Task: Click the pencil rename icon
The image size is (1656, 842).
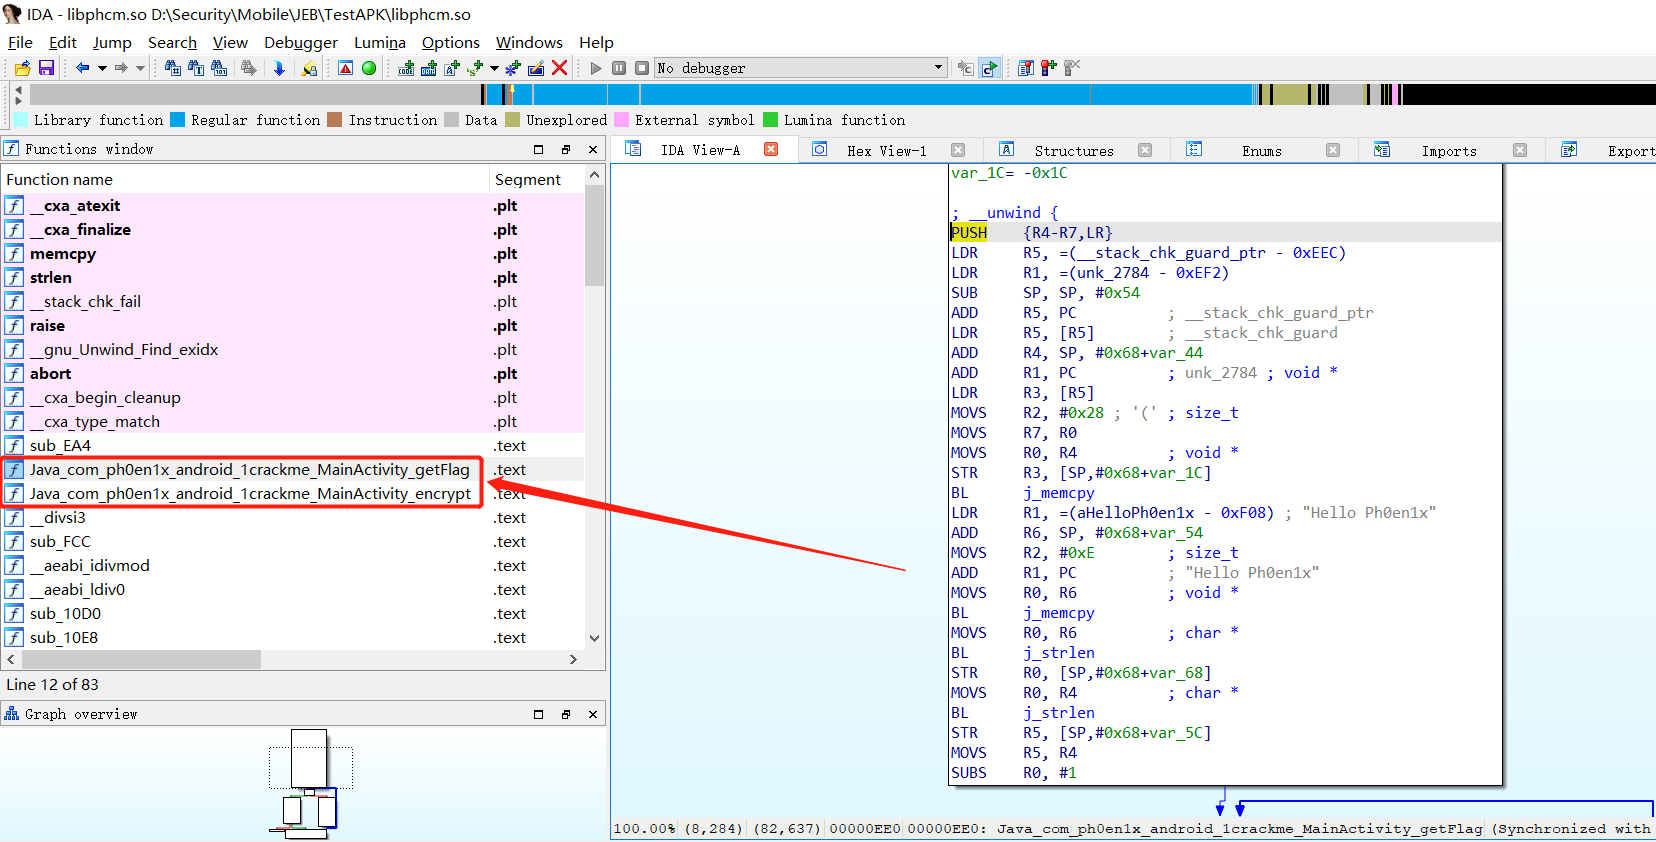Action: point(536,68)
